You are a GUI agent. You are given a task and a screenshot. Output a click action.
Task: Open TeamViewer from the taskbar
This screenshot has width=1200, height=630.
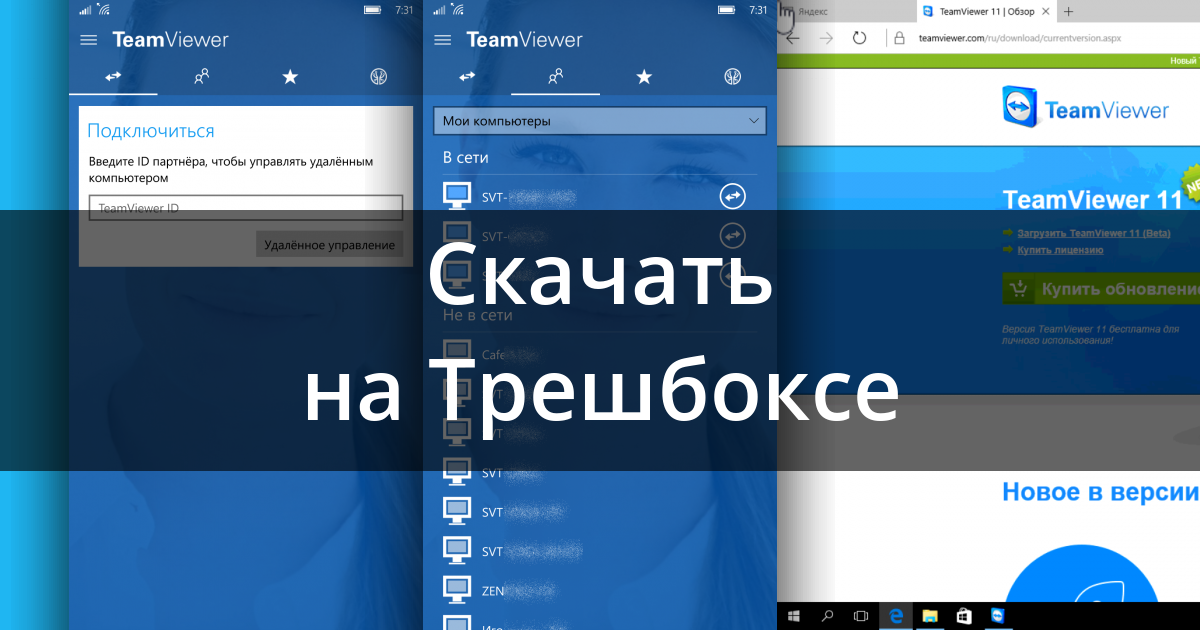coord(997,616)
